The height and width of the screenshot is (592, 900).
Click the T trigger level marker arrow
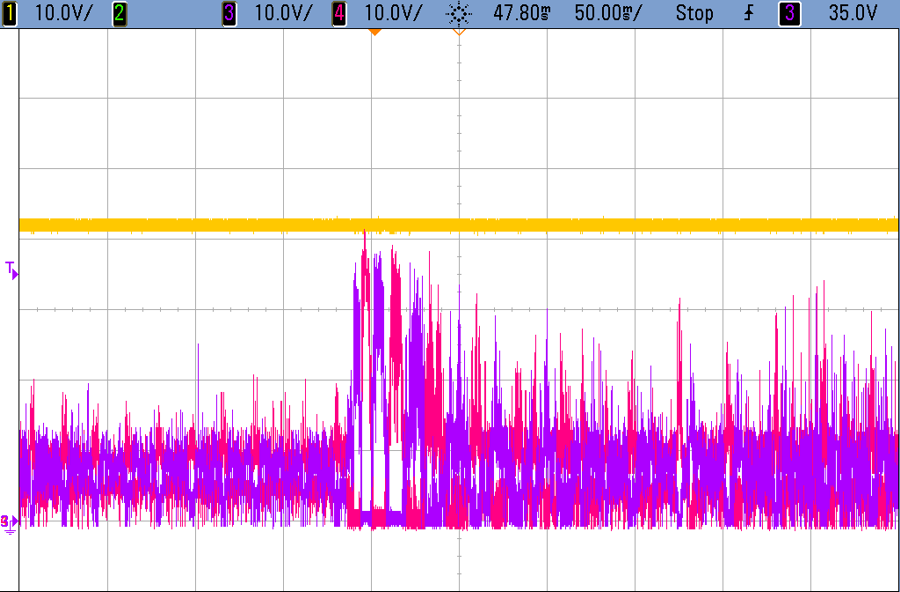point(10,268)
